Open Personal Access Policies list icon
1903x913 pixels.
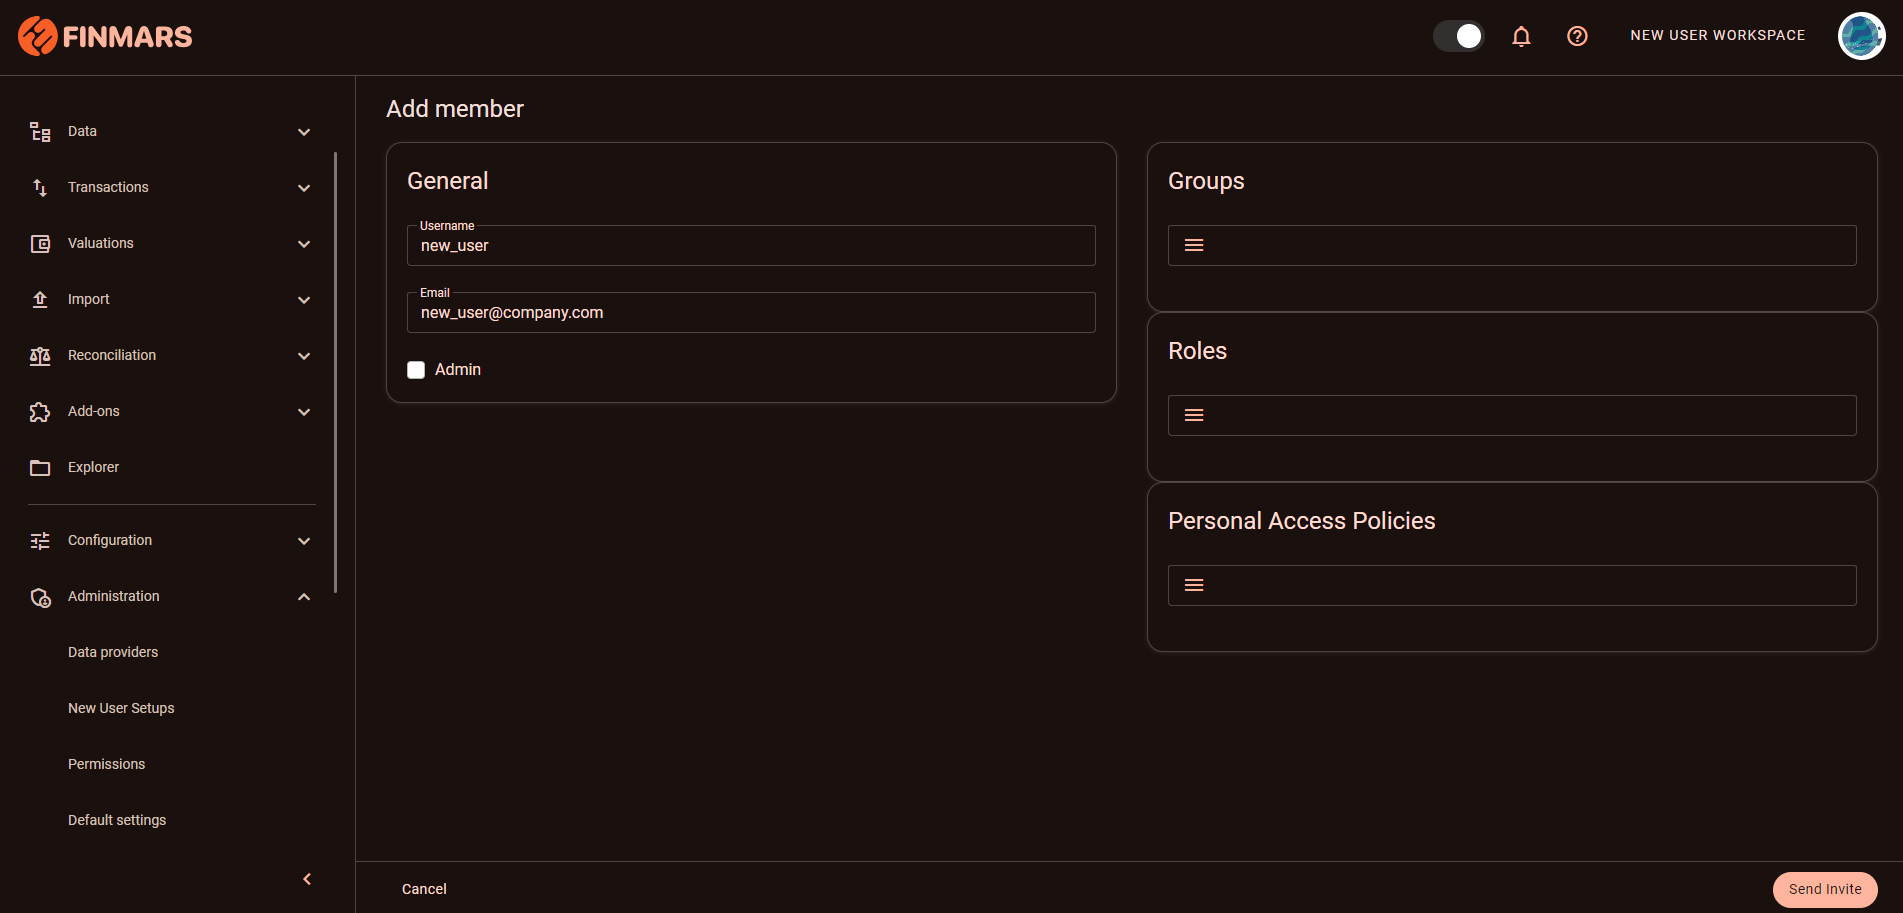(1194, 585)
